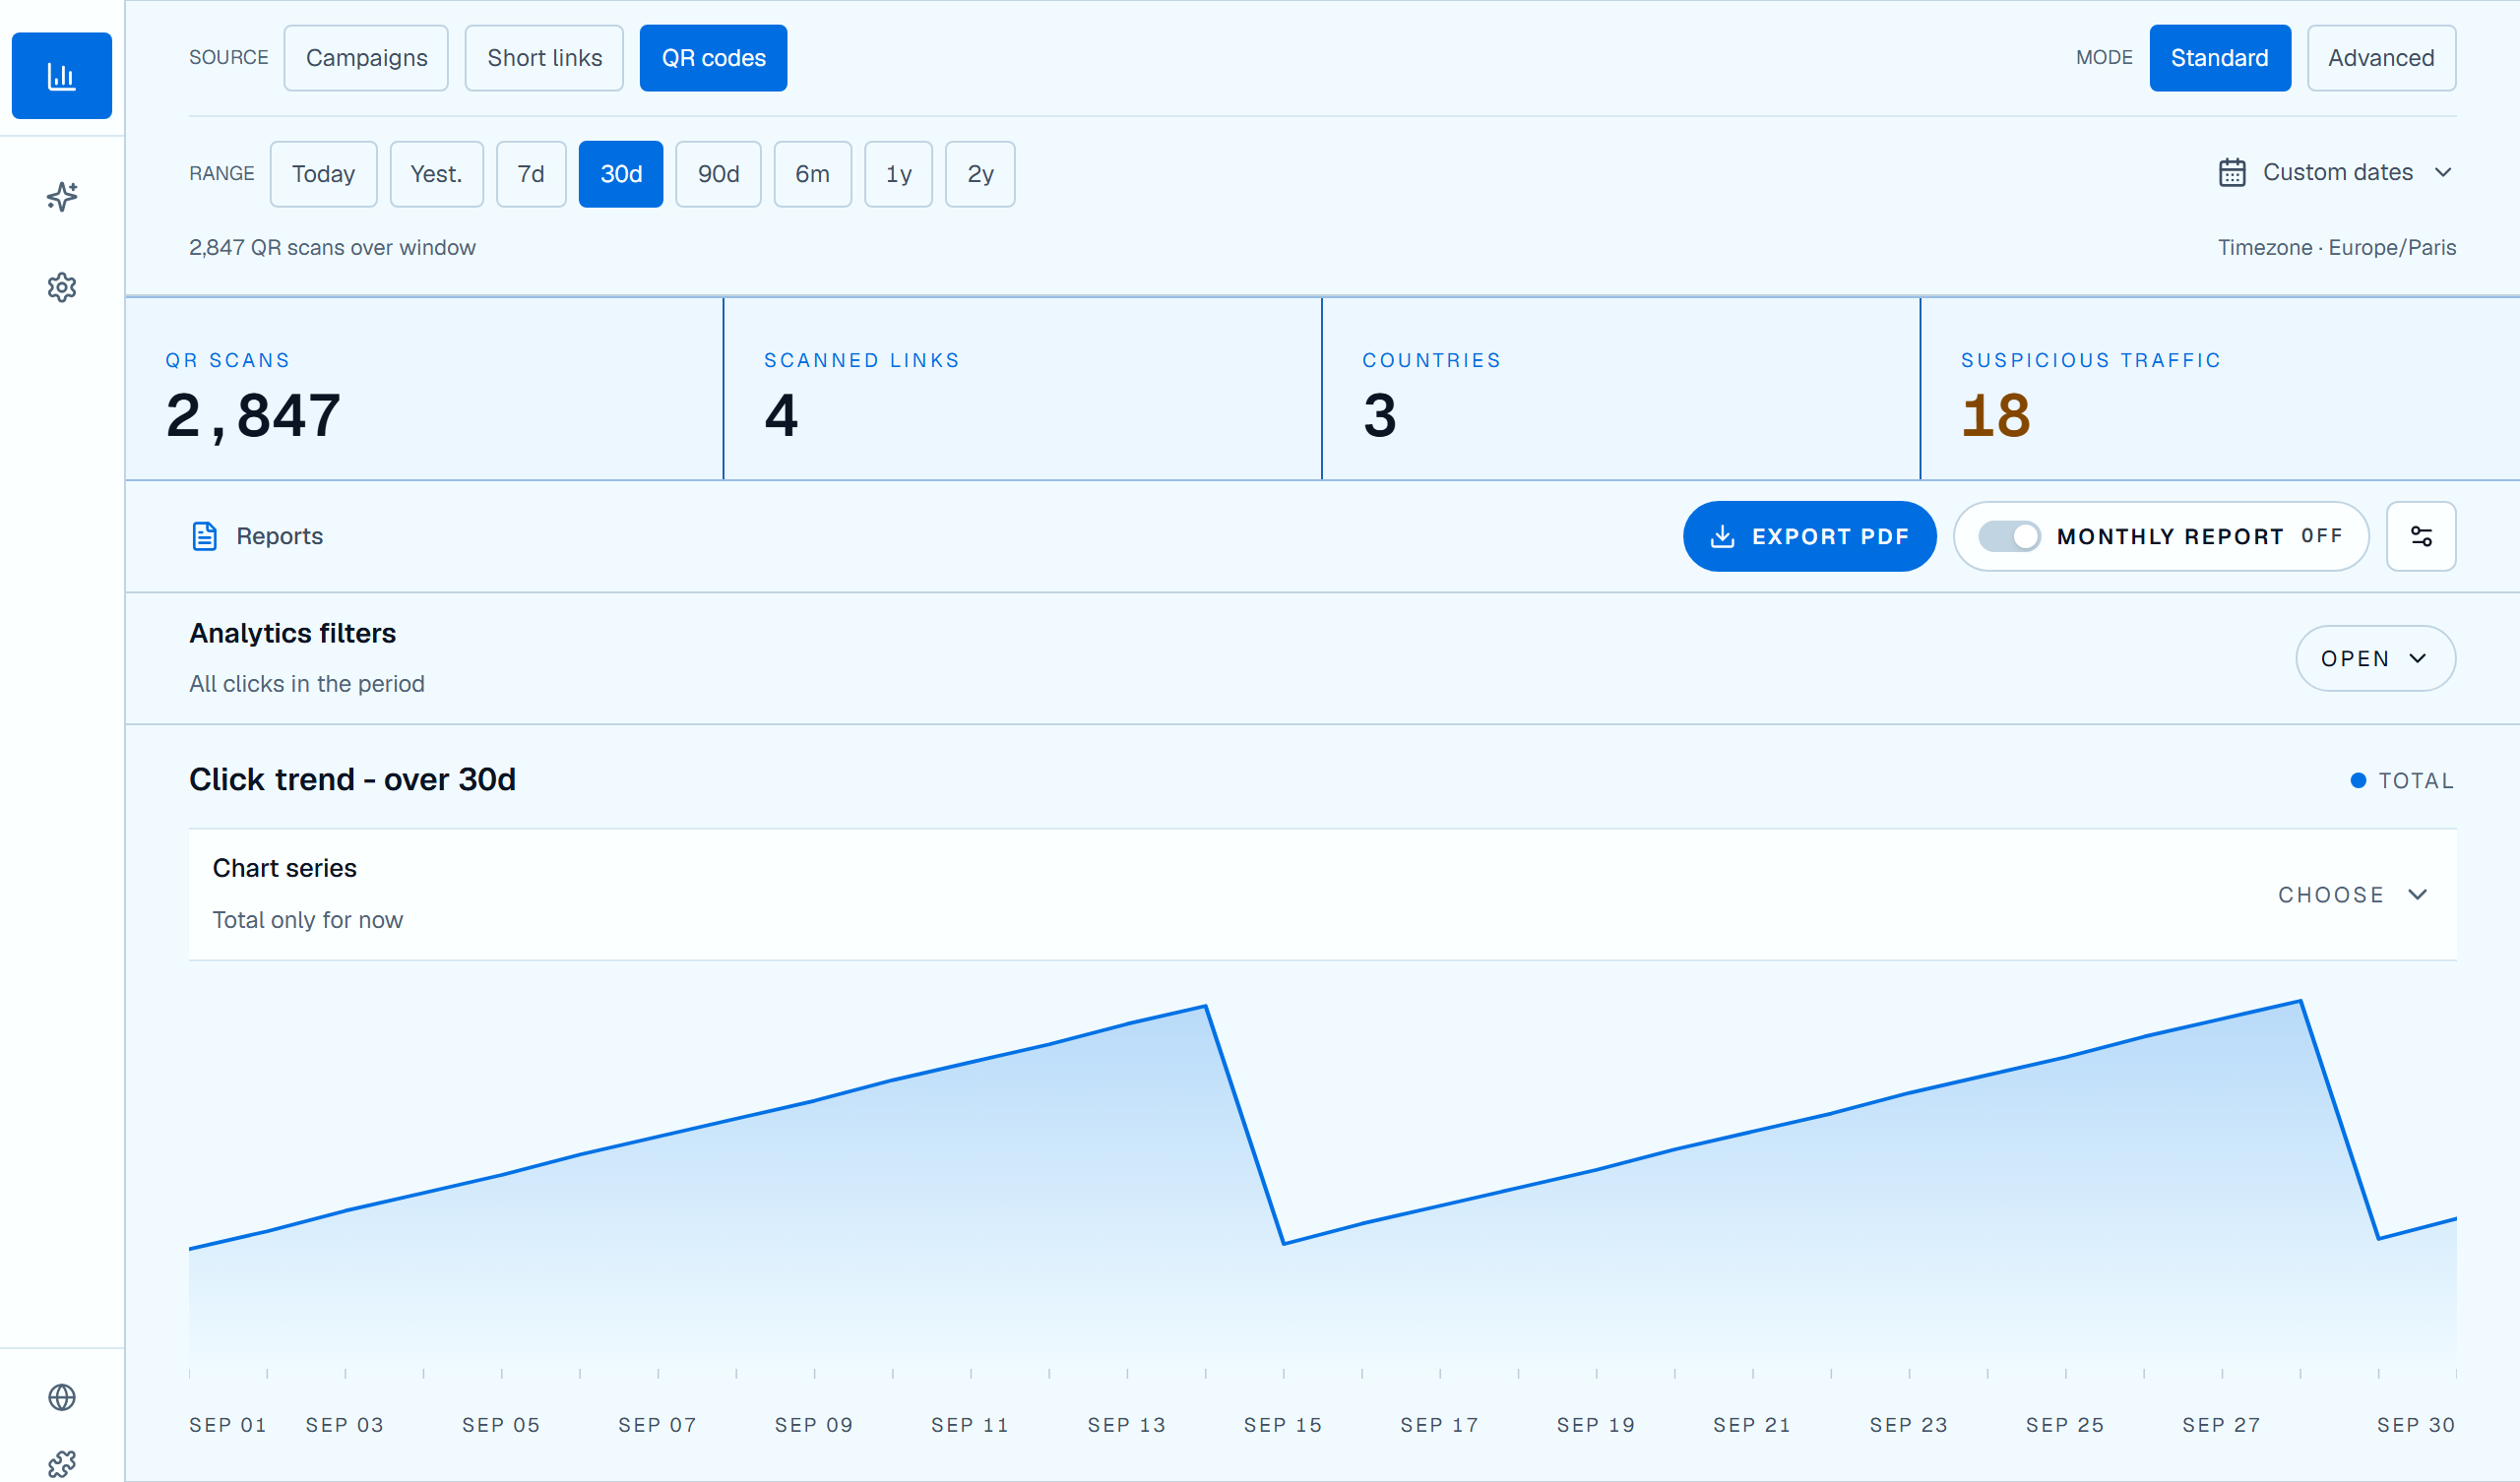Switch source to Short links
Viewport: 2520px width, 1482px height.
pyautogui.click(x=544, y=58)
